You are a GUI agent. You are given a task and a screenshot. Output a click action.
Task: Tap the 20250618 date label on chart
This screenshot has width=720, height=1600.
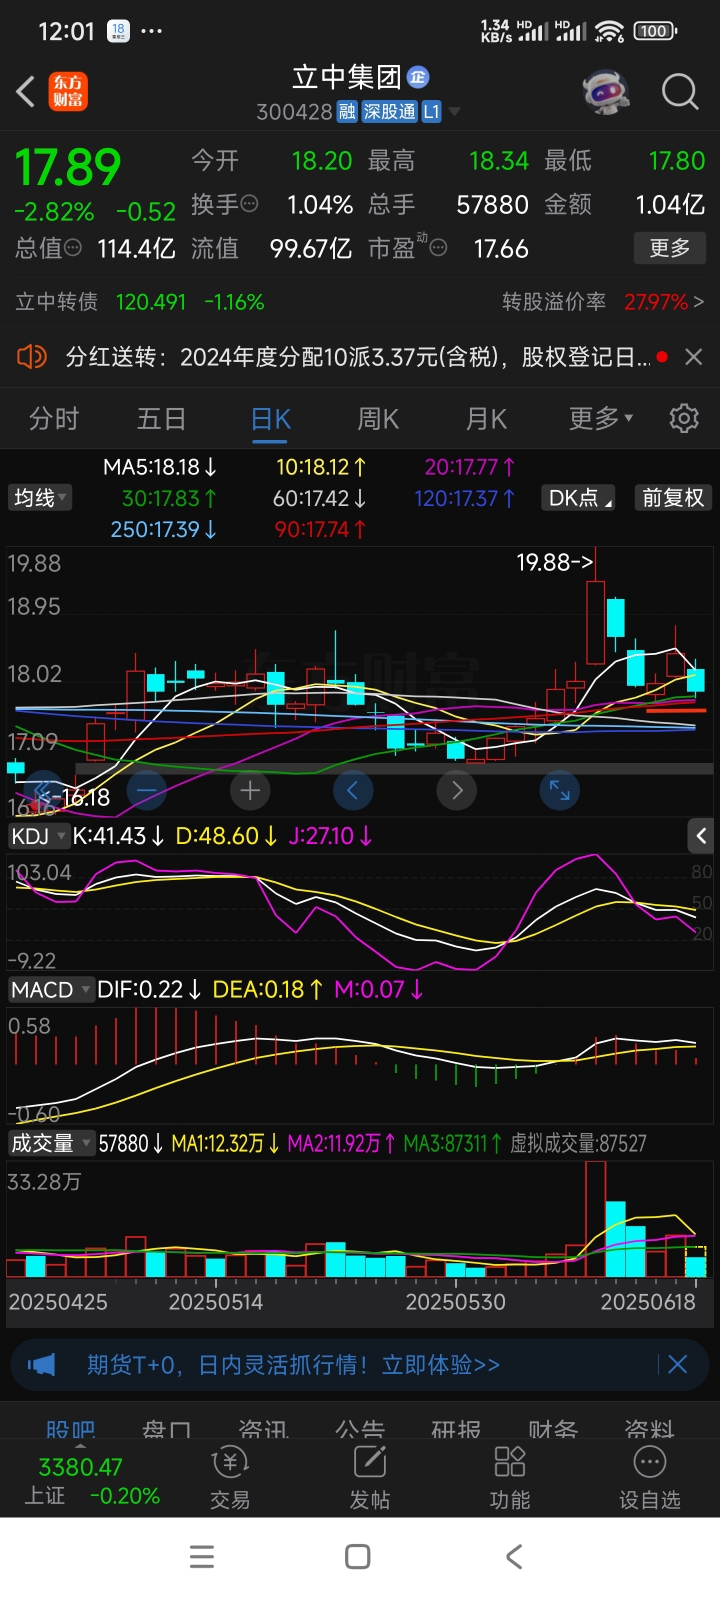[647, 1302]
